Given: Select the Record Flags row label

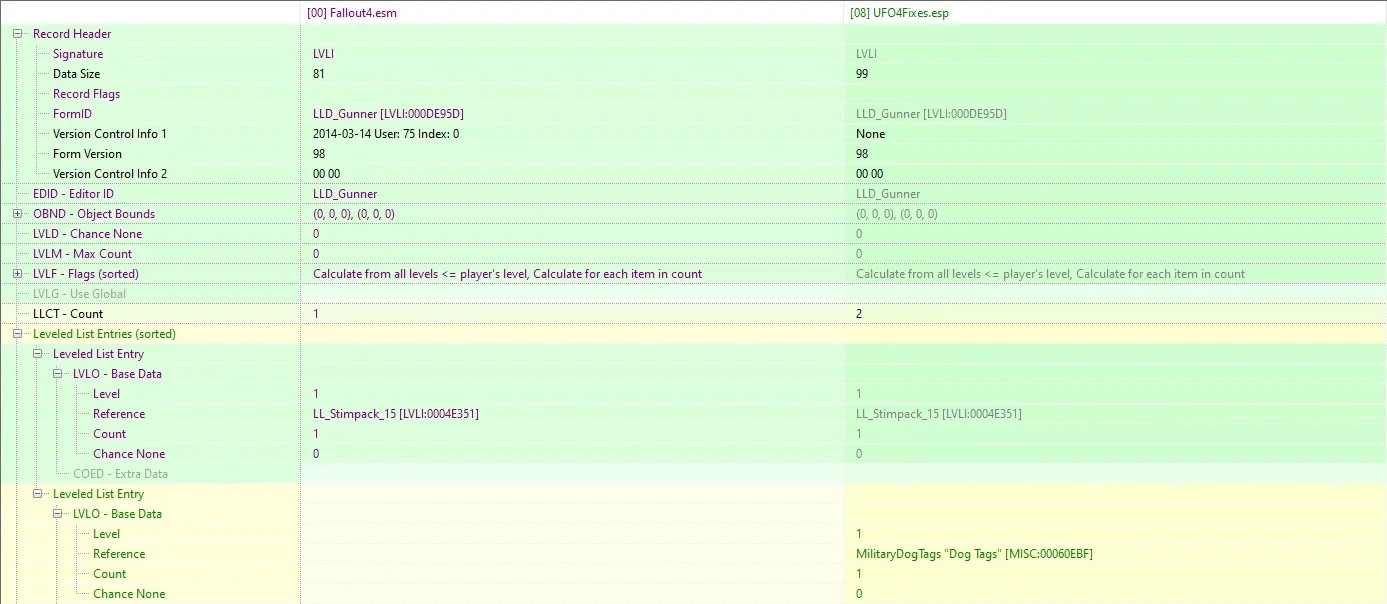Looking at the screenshot, I should tap(86, 94).
